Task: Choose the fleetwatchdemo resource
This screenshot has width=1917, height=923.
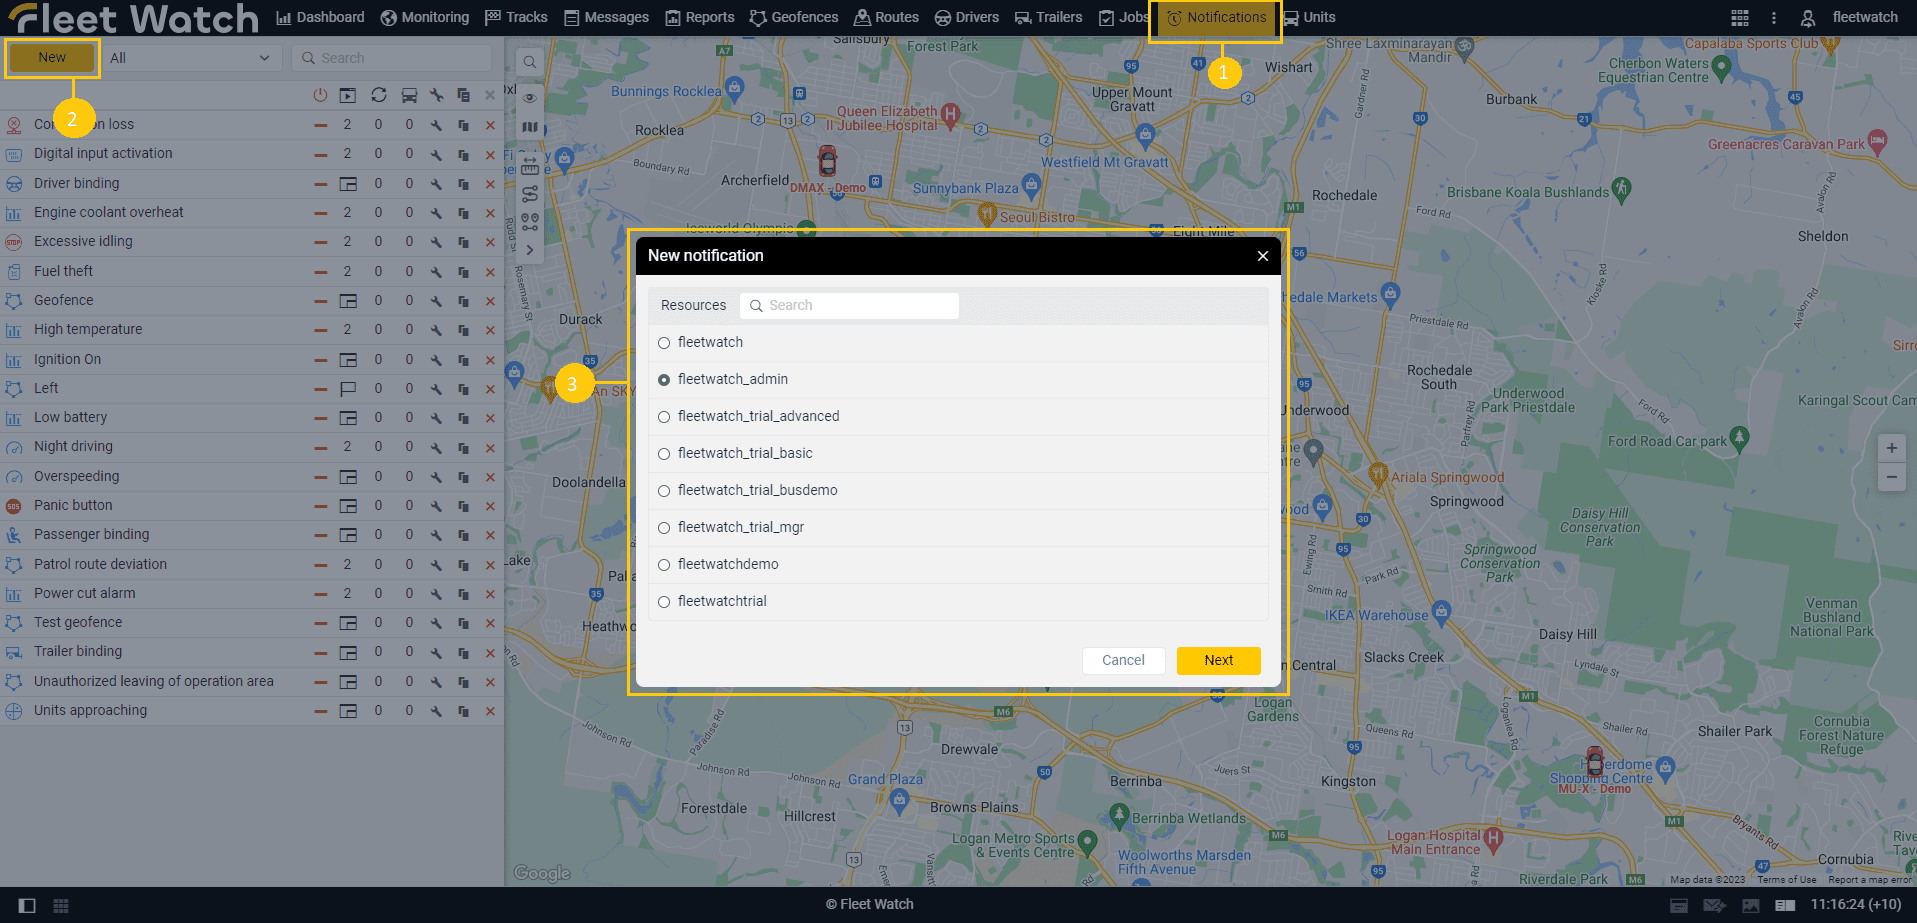Action: tap(664, 565)
